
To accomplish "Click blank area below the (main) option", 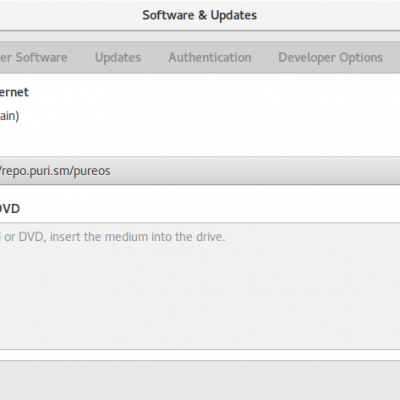I will coord(200,140).
